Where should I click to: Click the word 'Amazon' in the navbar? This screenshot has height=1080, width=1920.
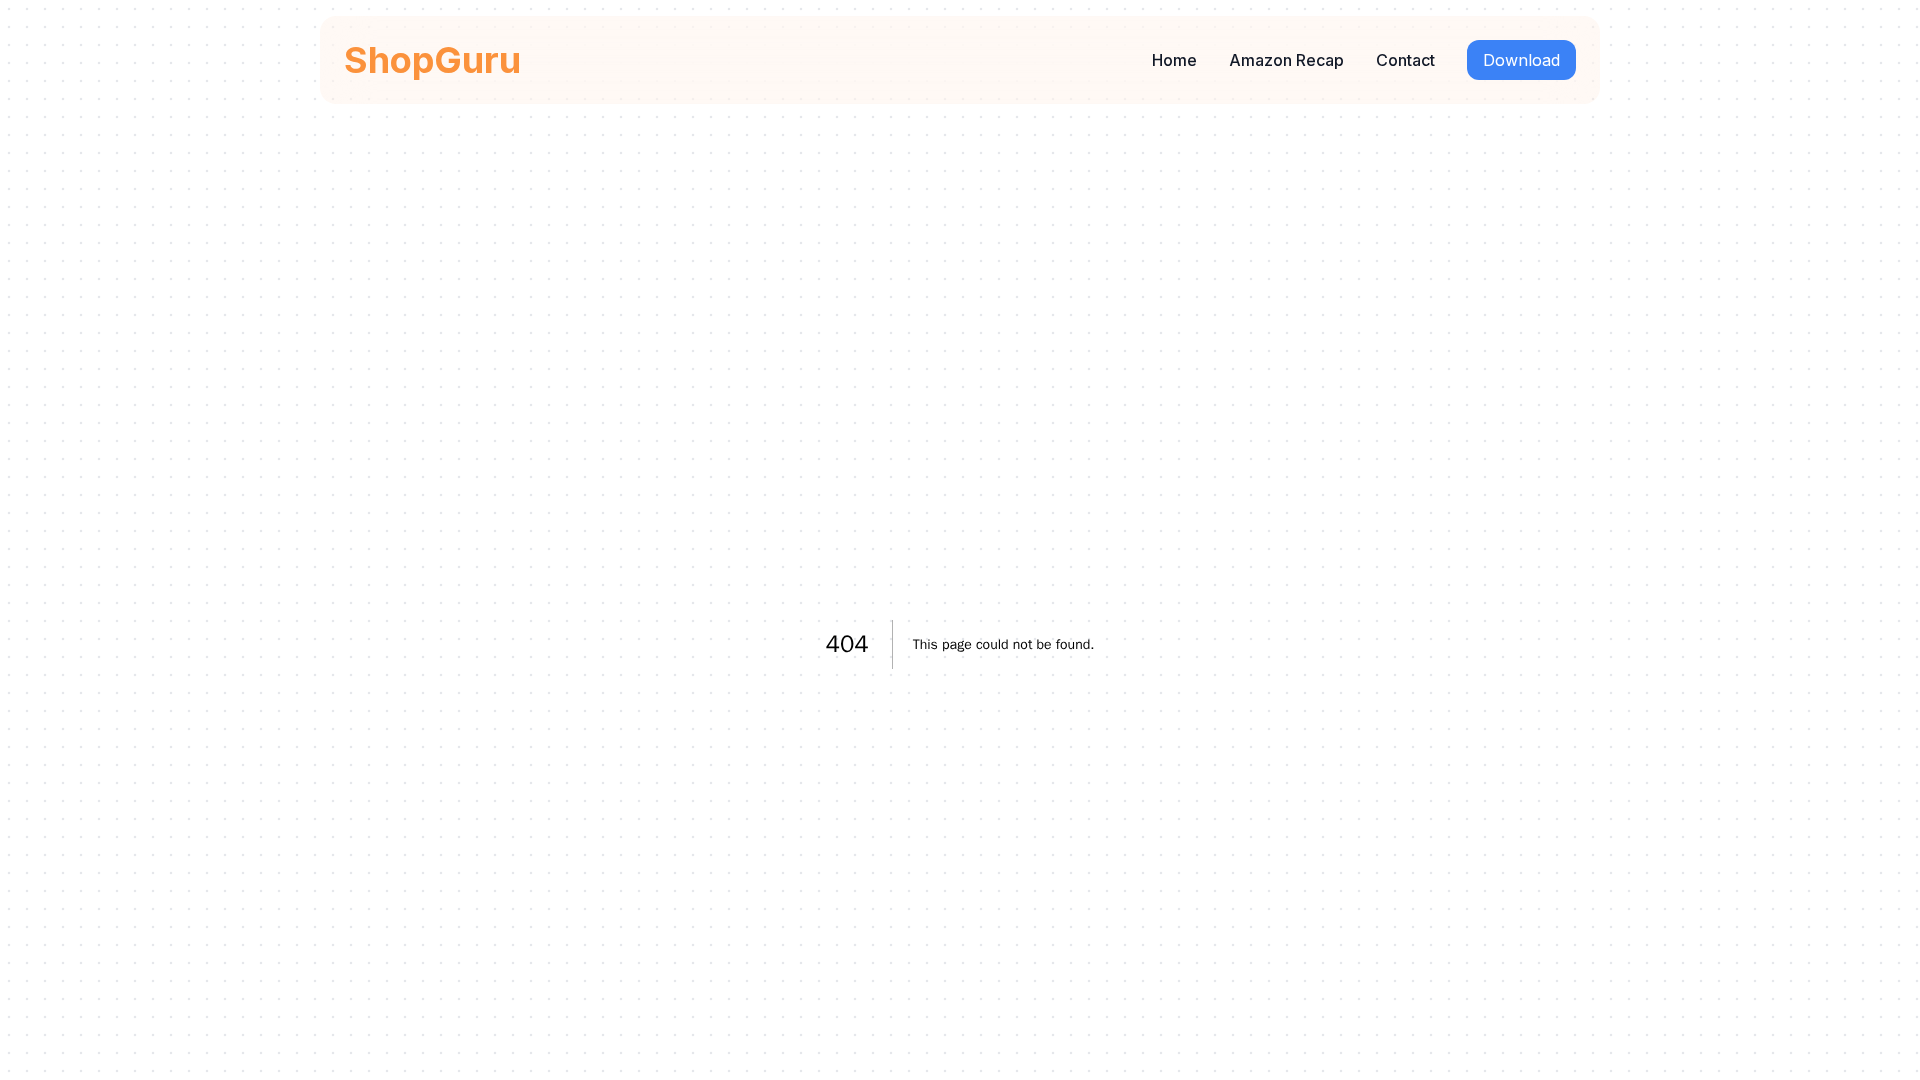(x=1260, y=60)
